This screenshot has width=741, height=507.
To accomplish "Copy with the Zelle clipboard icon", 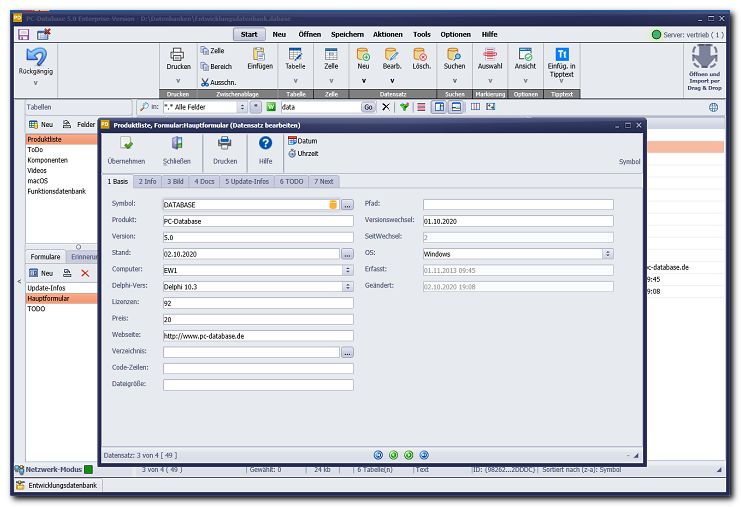I will coord(205,51).
